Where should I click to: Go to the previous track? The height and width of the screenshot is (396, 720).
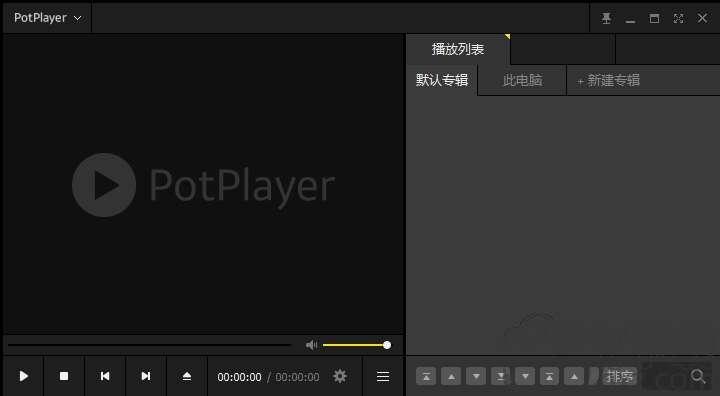point(105,376)
